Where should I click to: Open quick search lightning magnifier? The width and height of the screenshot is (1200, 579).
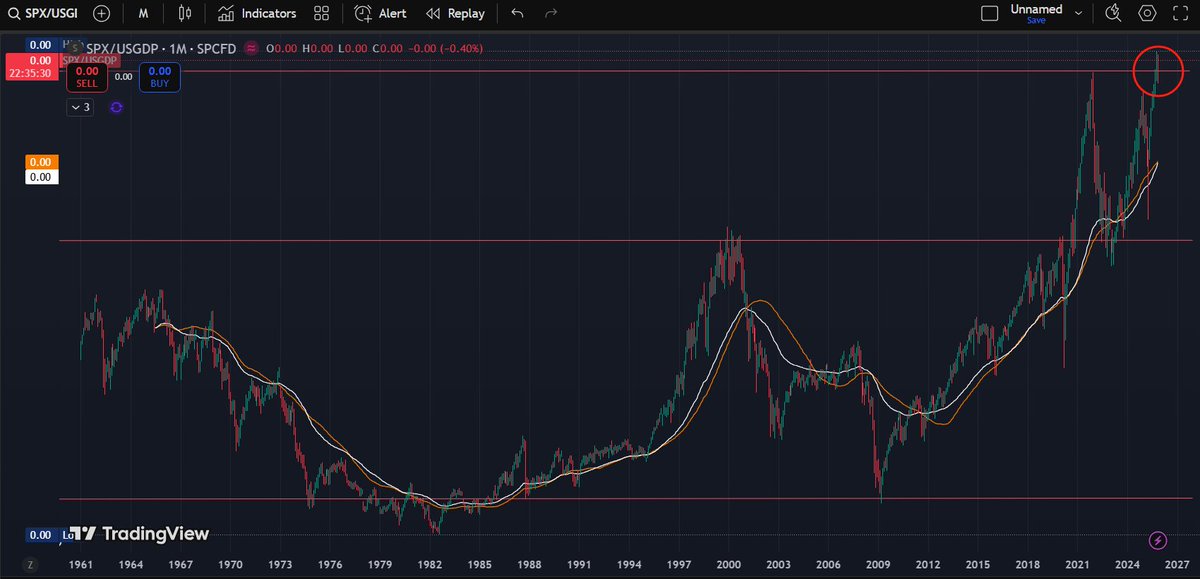click(1114, 14)
